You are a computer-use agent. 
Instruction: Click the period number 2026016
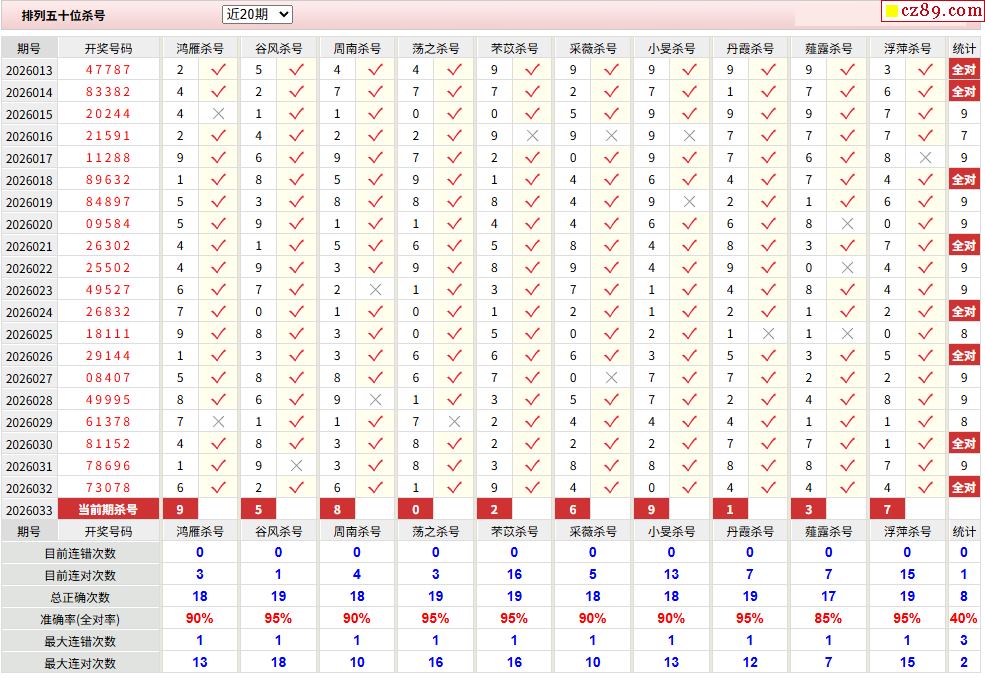(29, 136)
